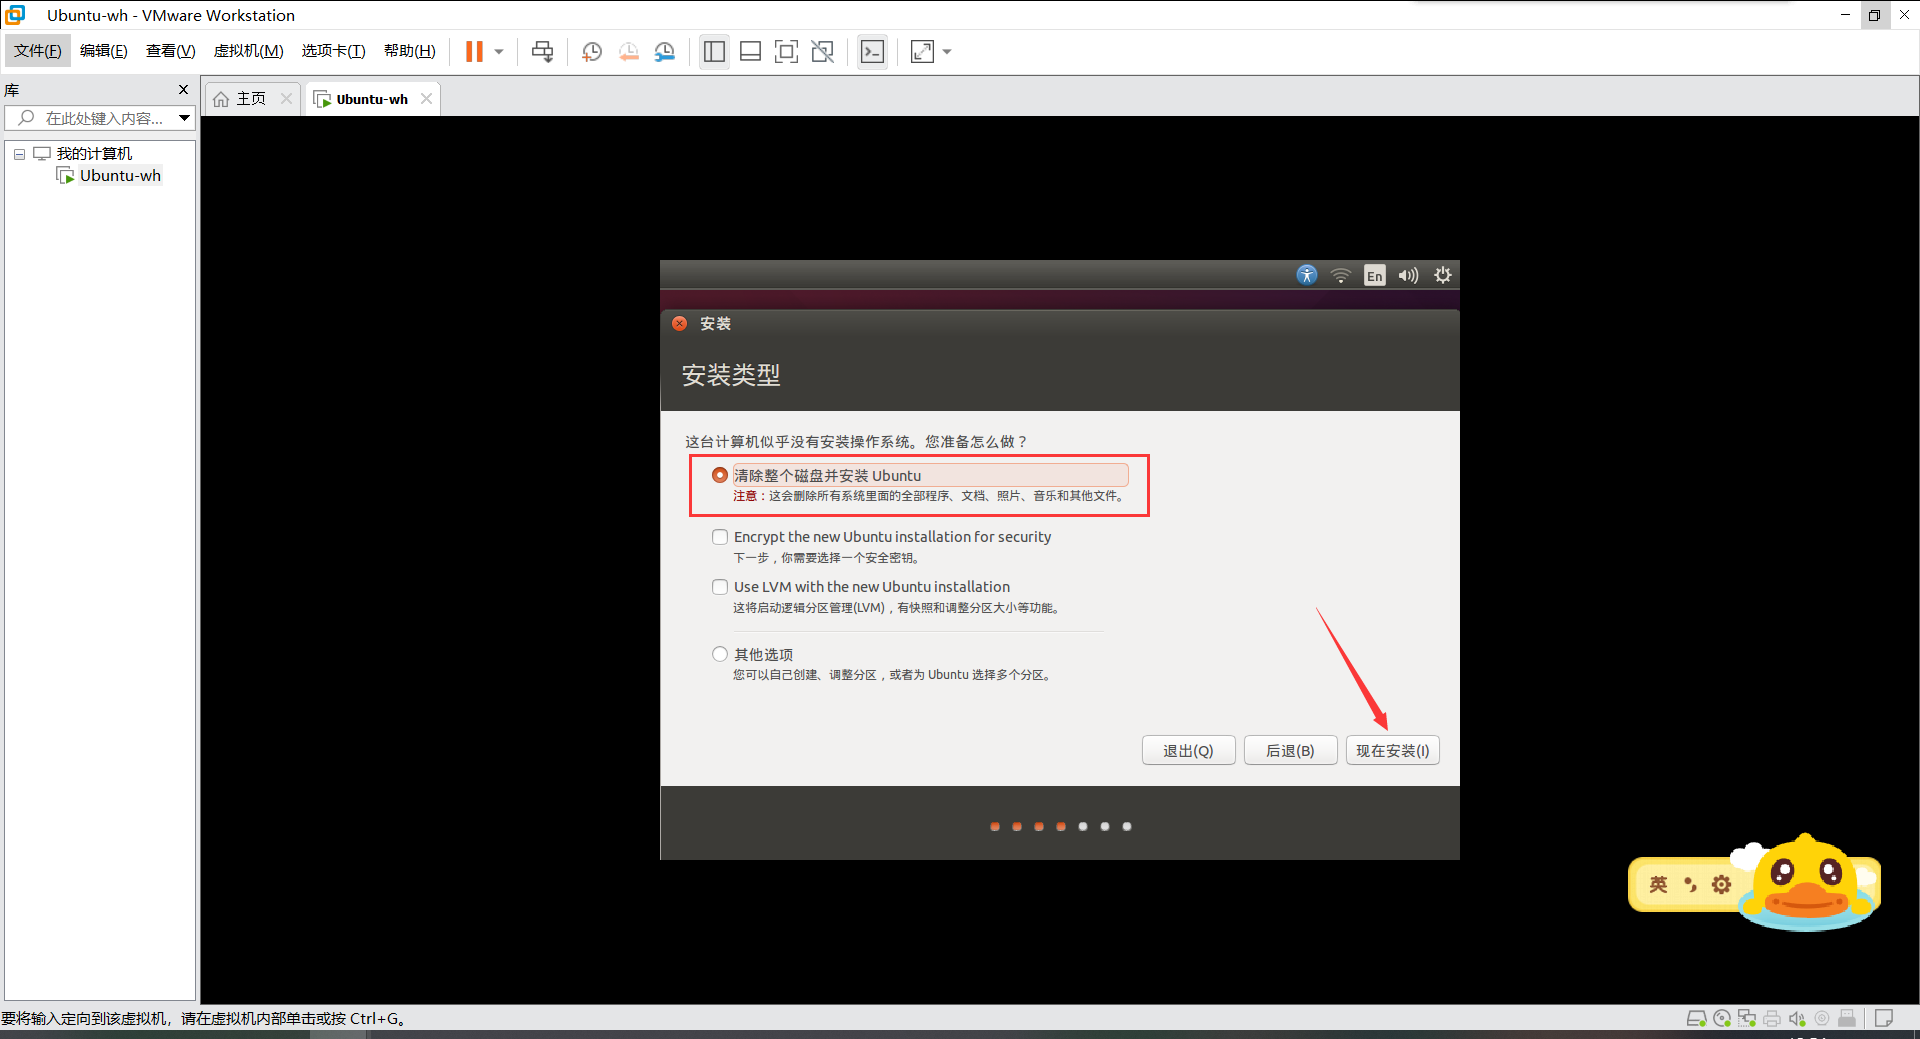Open the snapshot manager
Screen dimensions: 1920x1039
coord(665,52)
